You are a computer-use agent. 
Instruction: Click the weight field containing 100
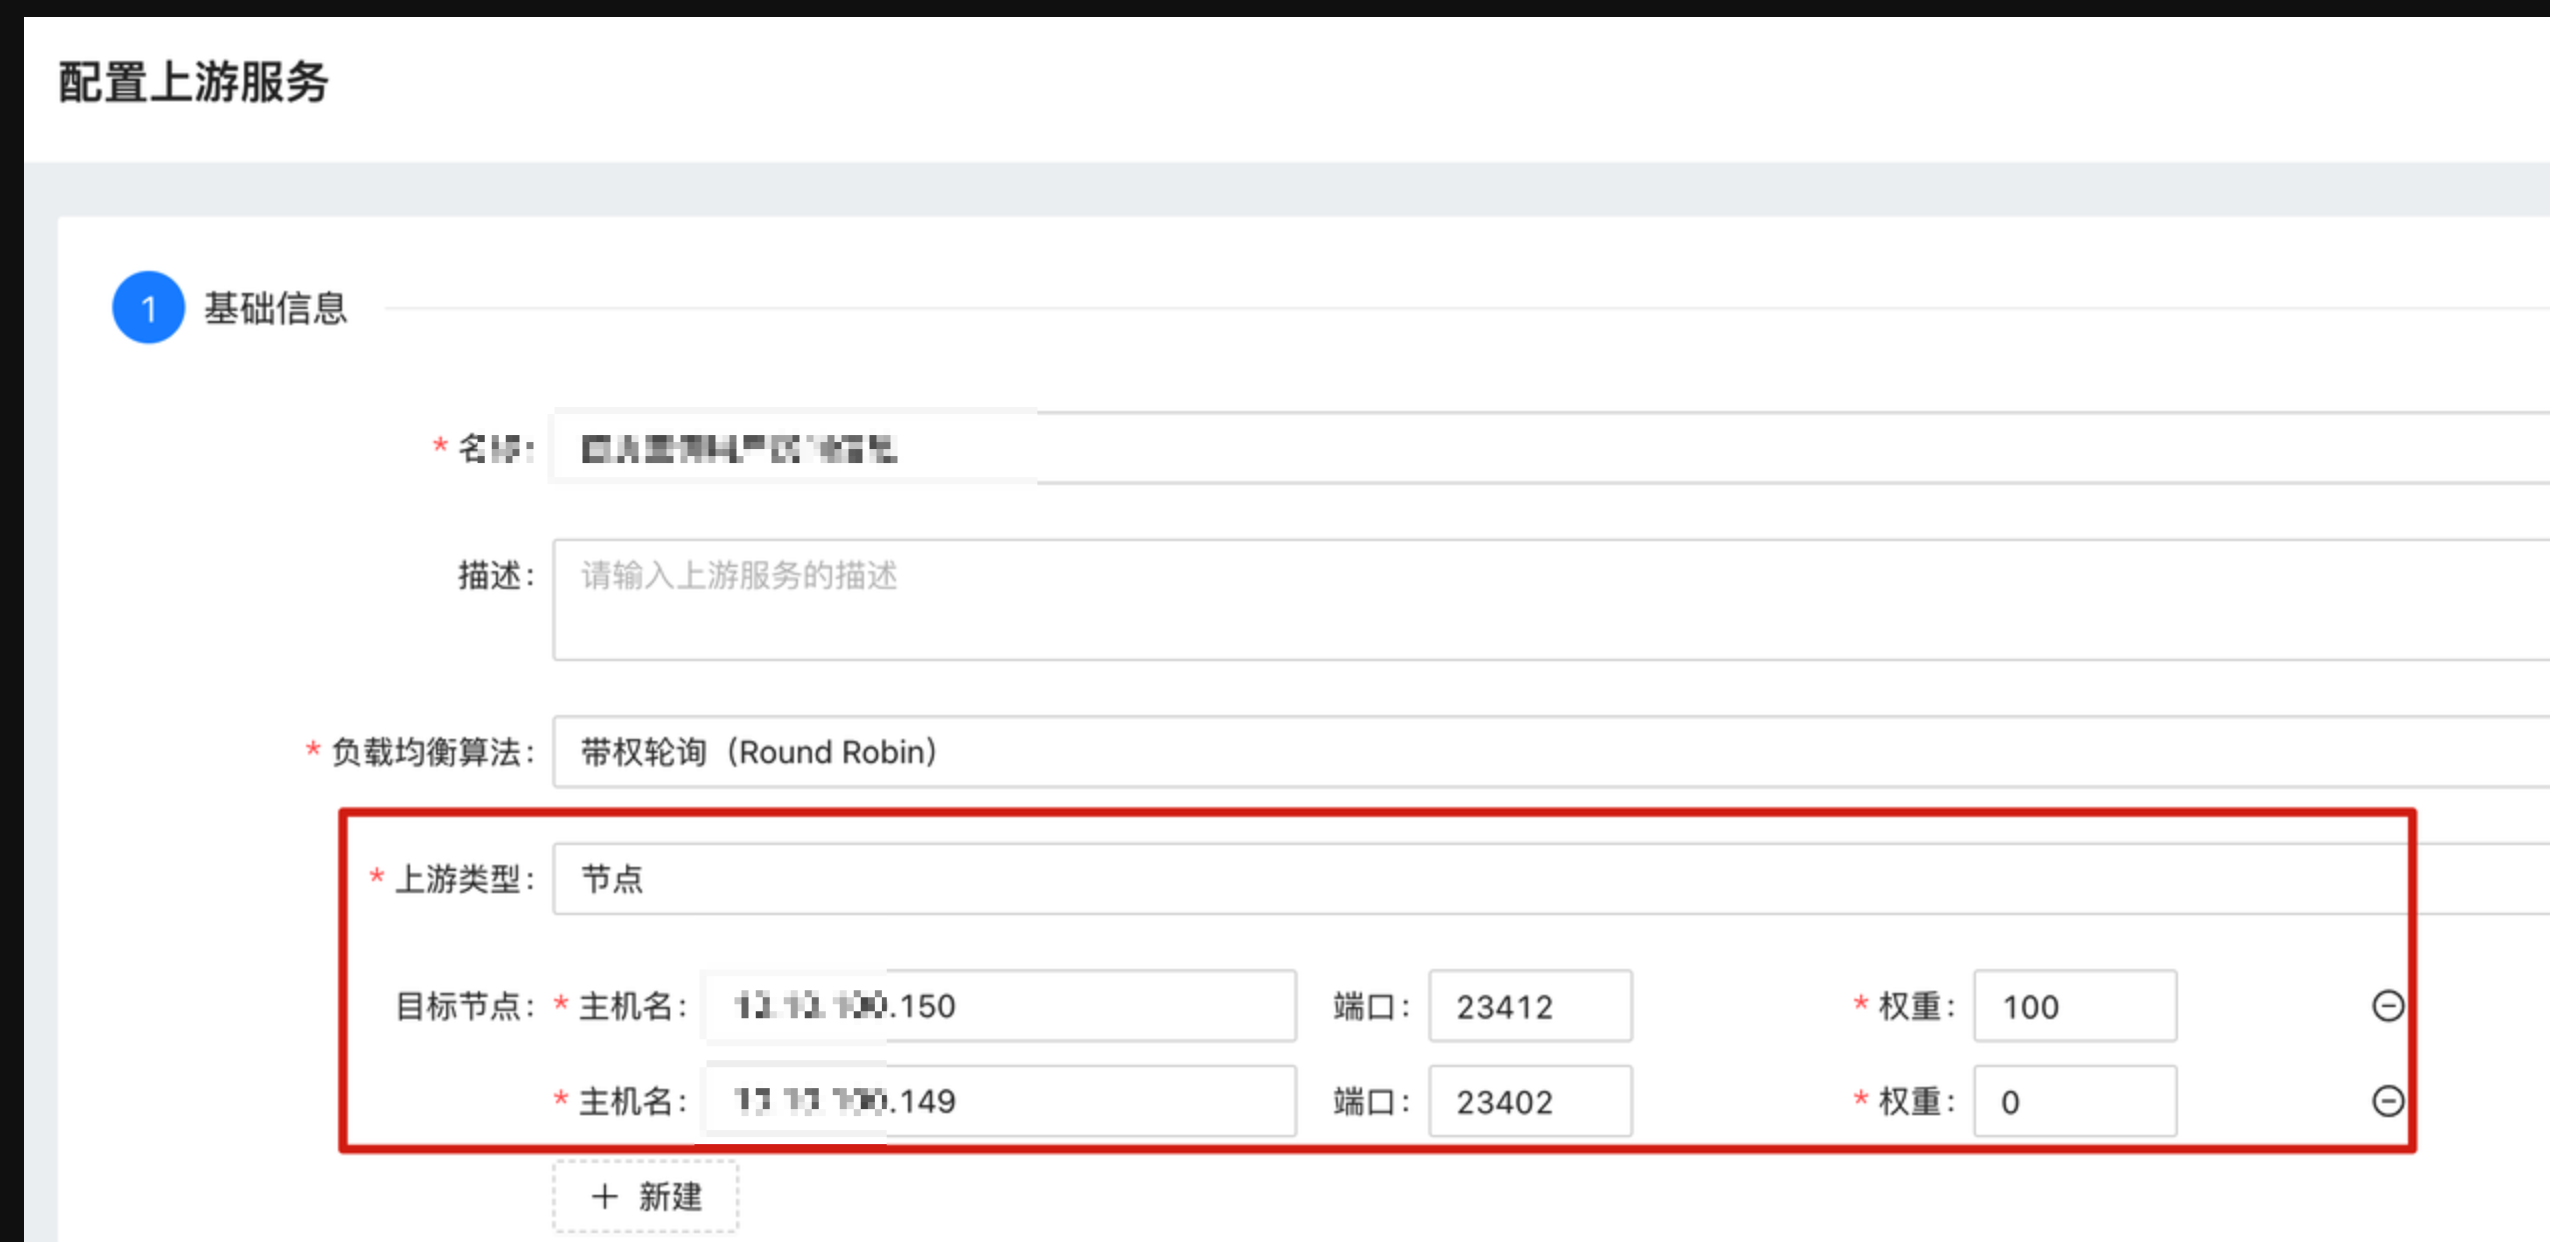click(x=2075, y=1006)
